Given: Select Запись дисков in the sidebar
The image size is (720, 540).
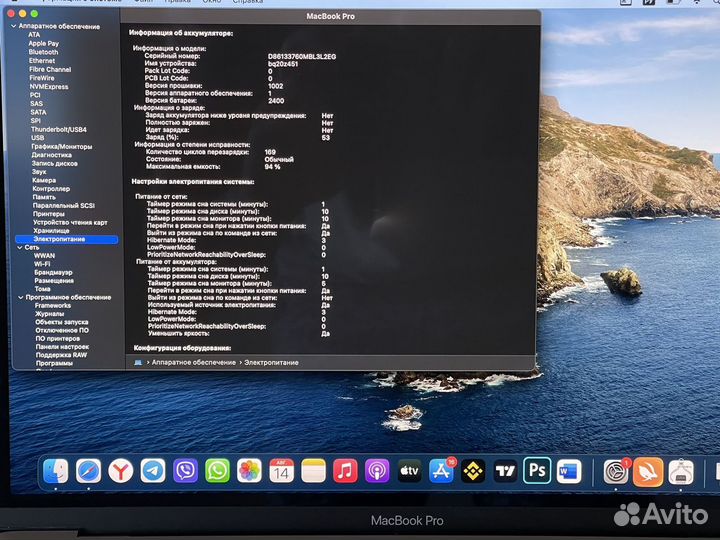Looking at the screenshot, I should (x=55, y=163).
